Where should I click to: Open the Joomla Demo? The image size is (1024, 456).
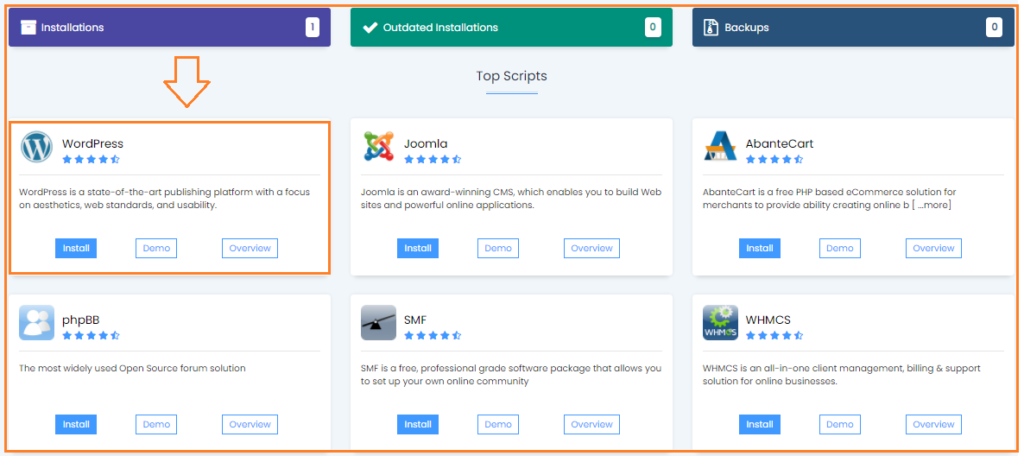pos(498,248)
